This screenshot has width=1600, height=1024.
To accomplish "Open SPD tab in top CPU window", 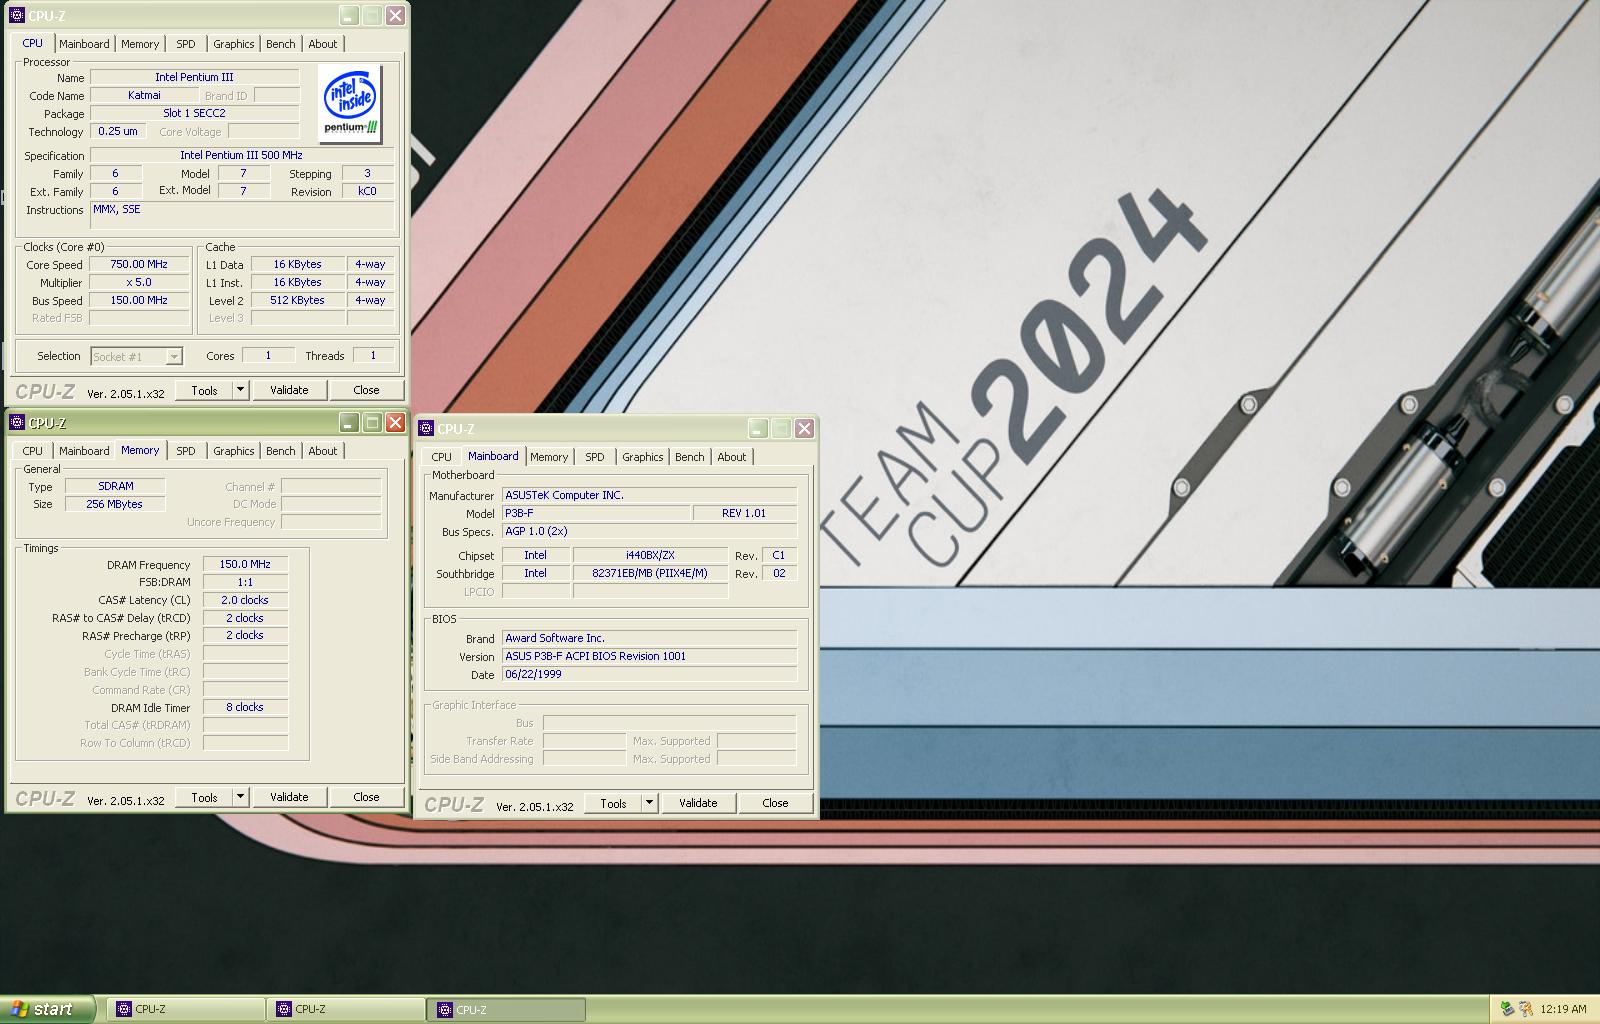I will click(x=186, y=44).
